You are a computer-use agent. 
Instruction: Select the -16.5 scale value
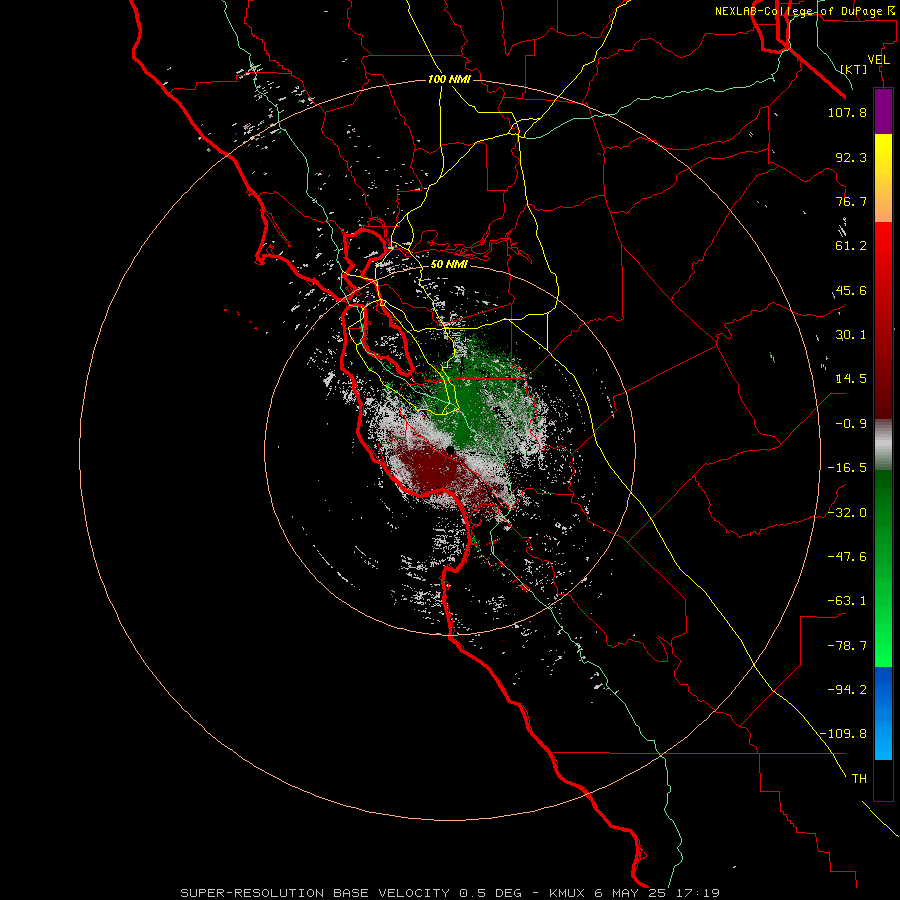coord(847,468)
